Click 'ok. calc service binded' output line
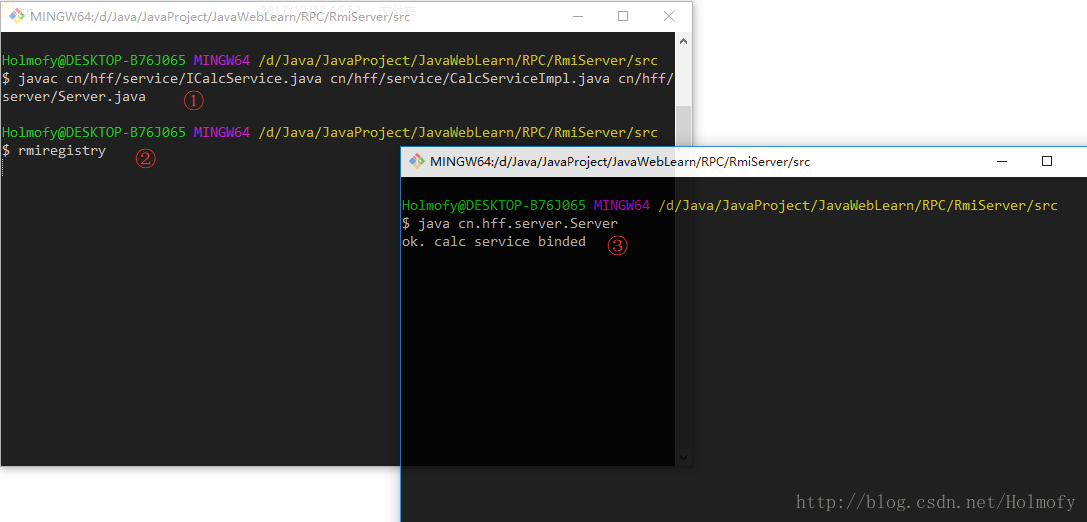The width and height of the screenshot is (1087, 522). (494, 242)
